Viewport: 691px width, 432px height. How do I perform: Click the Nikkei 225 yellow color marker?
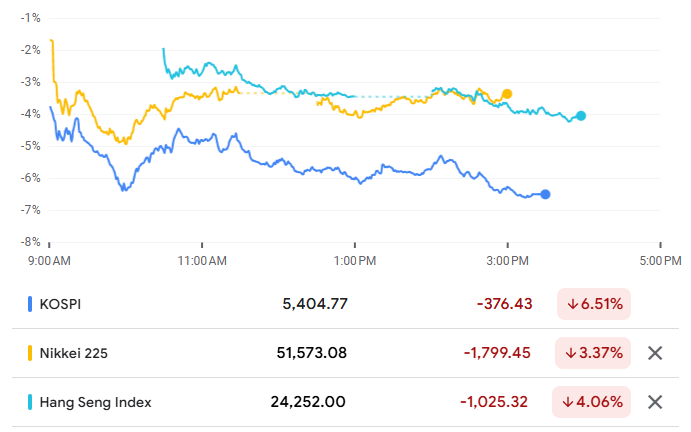point(29,352)
